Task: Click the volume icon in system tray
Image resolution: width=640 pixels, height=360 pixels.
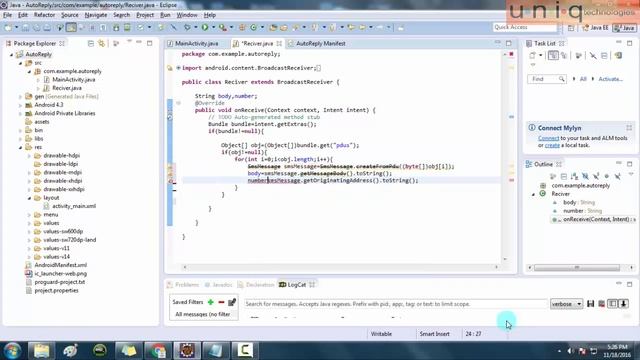Action: (x=571, y=351)
